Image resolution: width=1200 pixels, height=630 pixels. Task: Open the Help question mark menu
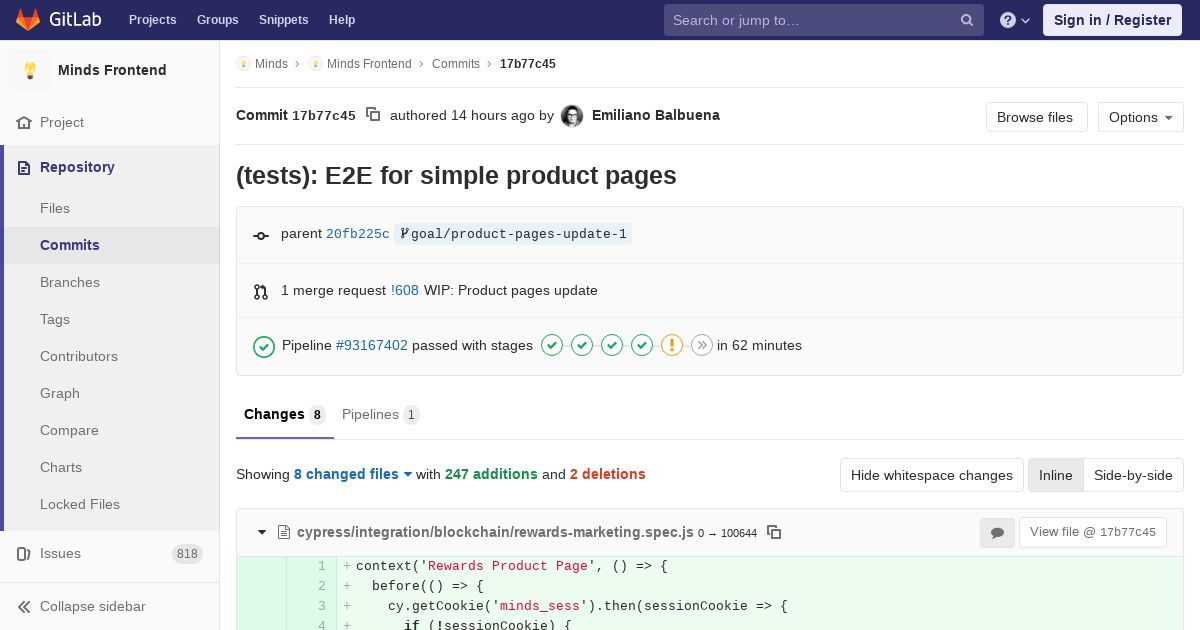click(1015, 20)
